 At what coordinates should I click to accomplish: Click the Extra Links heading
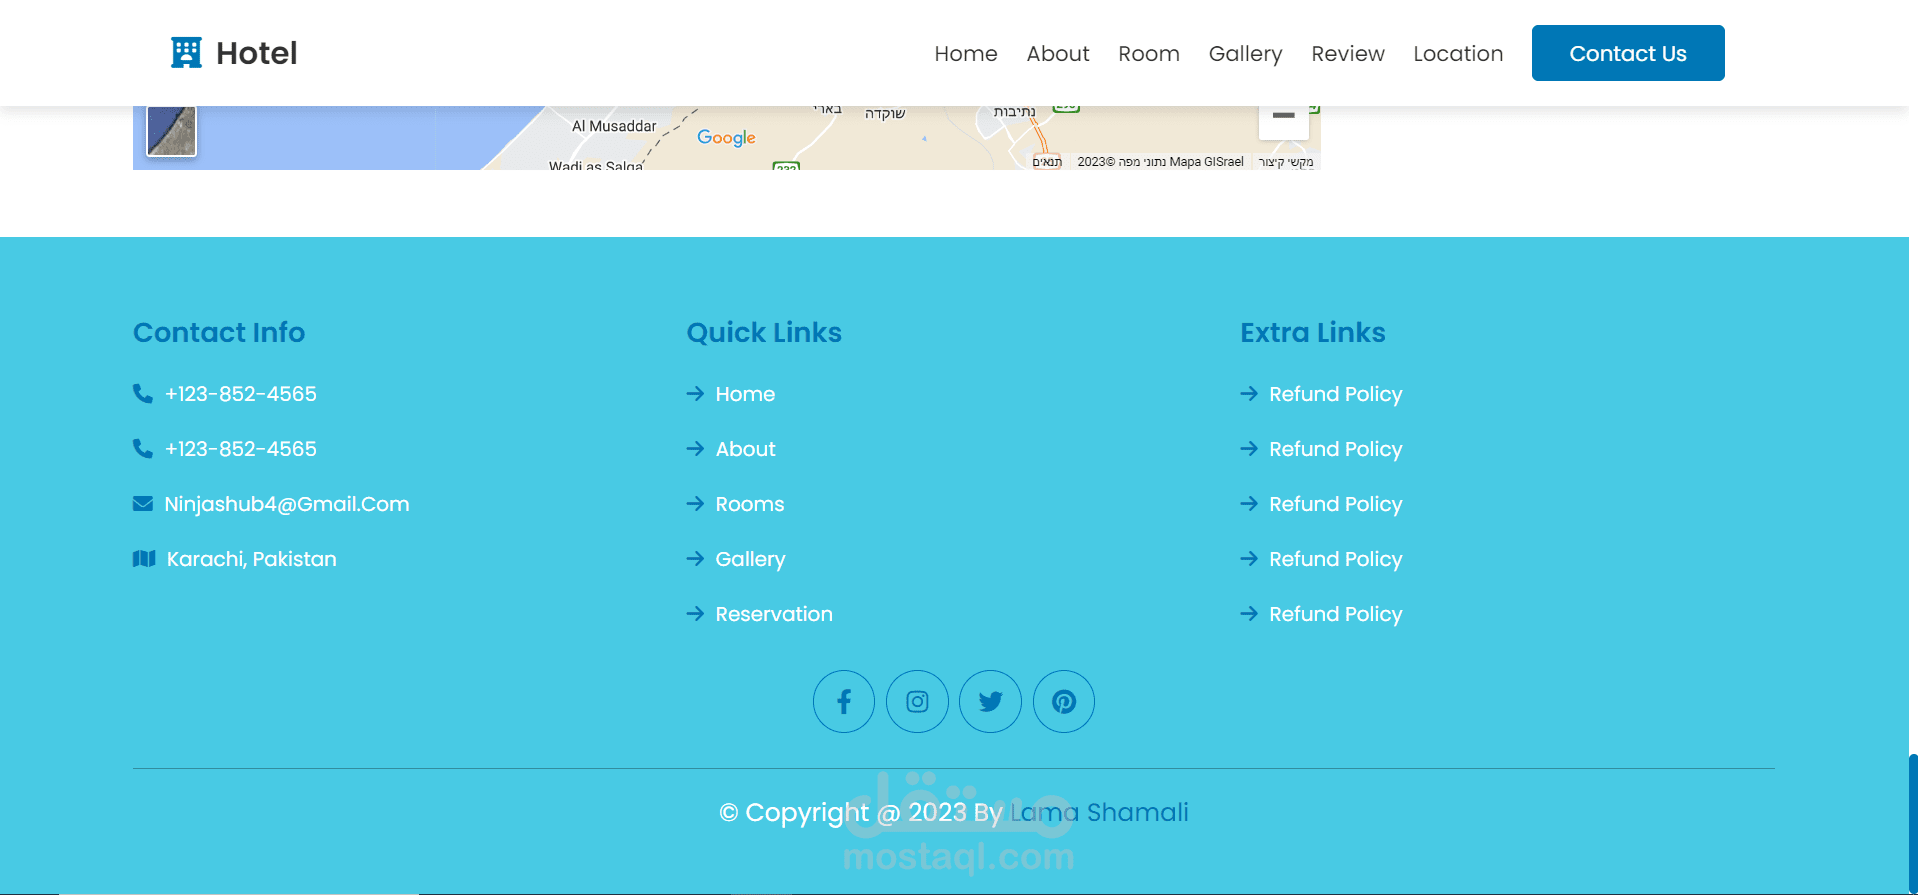(1313, 332)
